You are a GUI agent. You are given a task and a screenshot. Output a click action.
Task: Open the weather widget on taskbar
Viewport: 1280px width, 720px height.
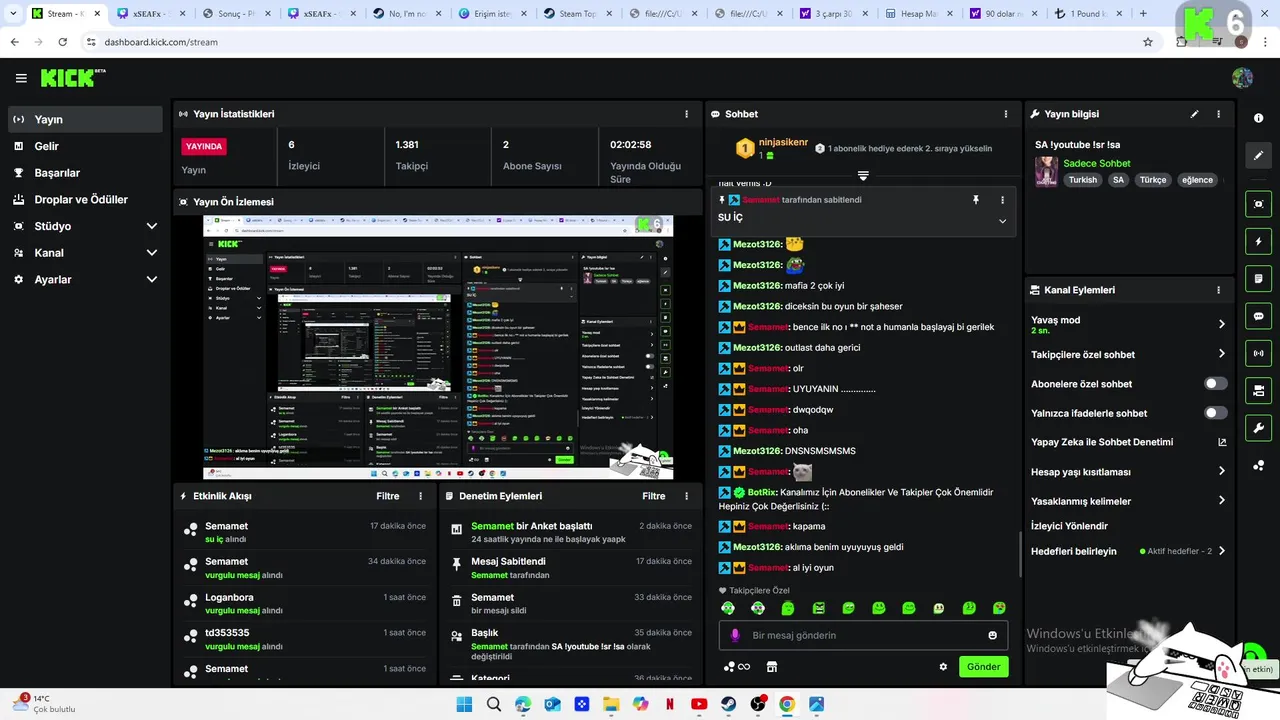pyautogui.click(x=45, y=703)
